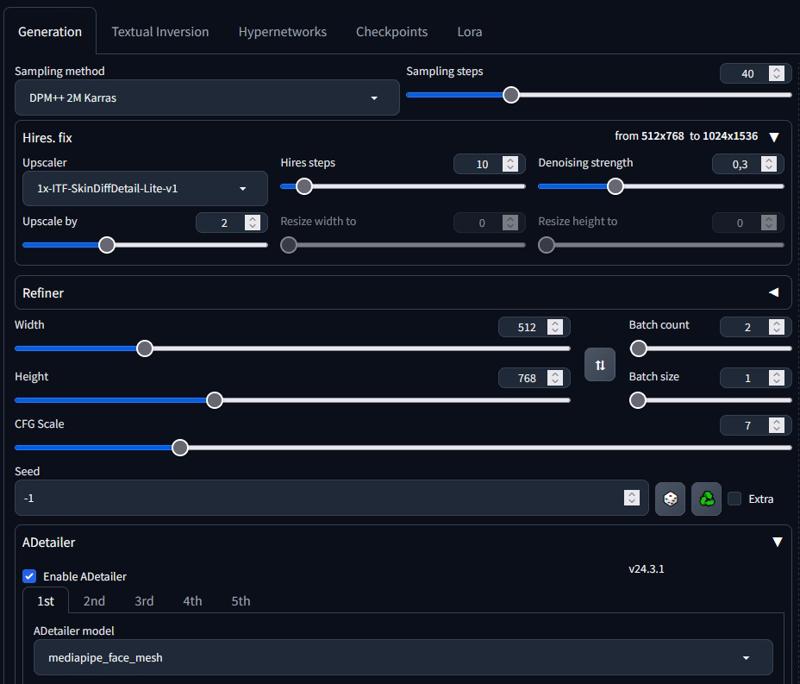The height and width of the screenshot is (684, 800).
Task: Collapse the Hires. fix section triangle
Action: 773,137
